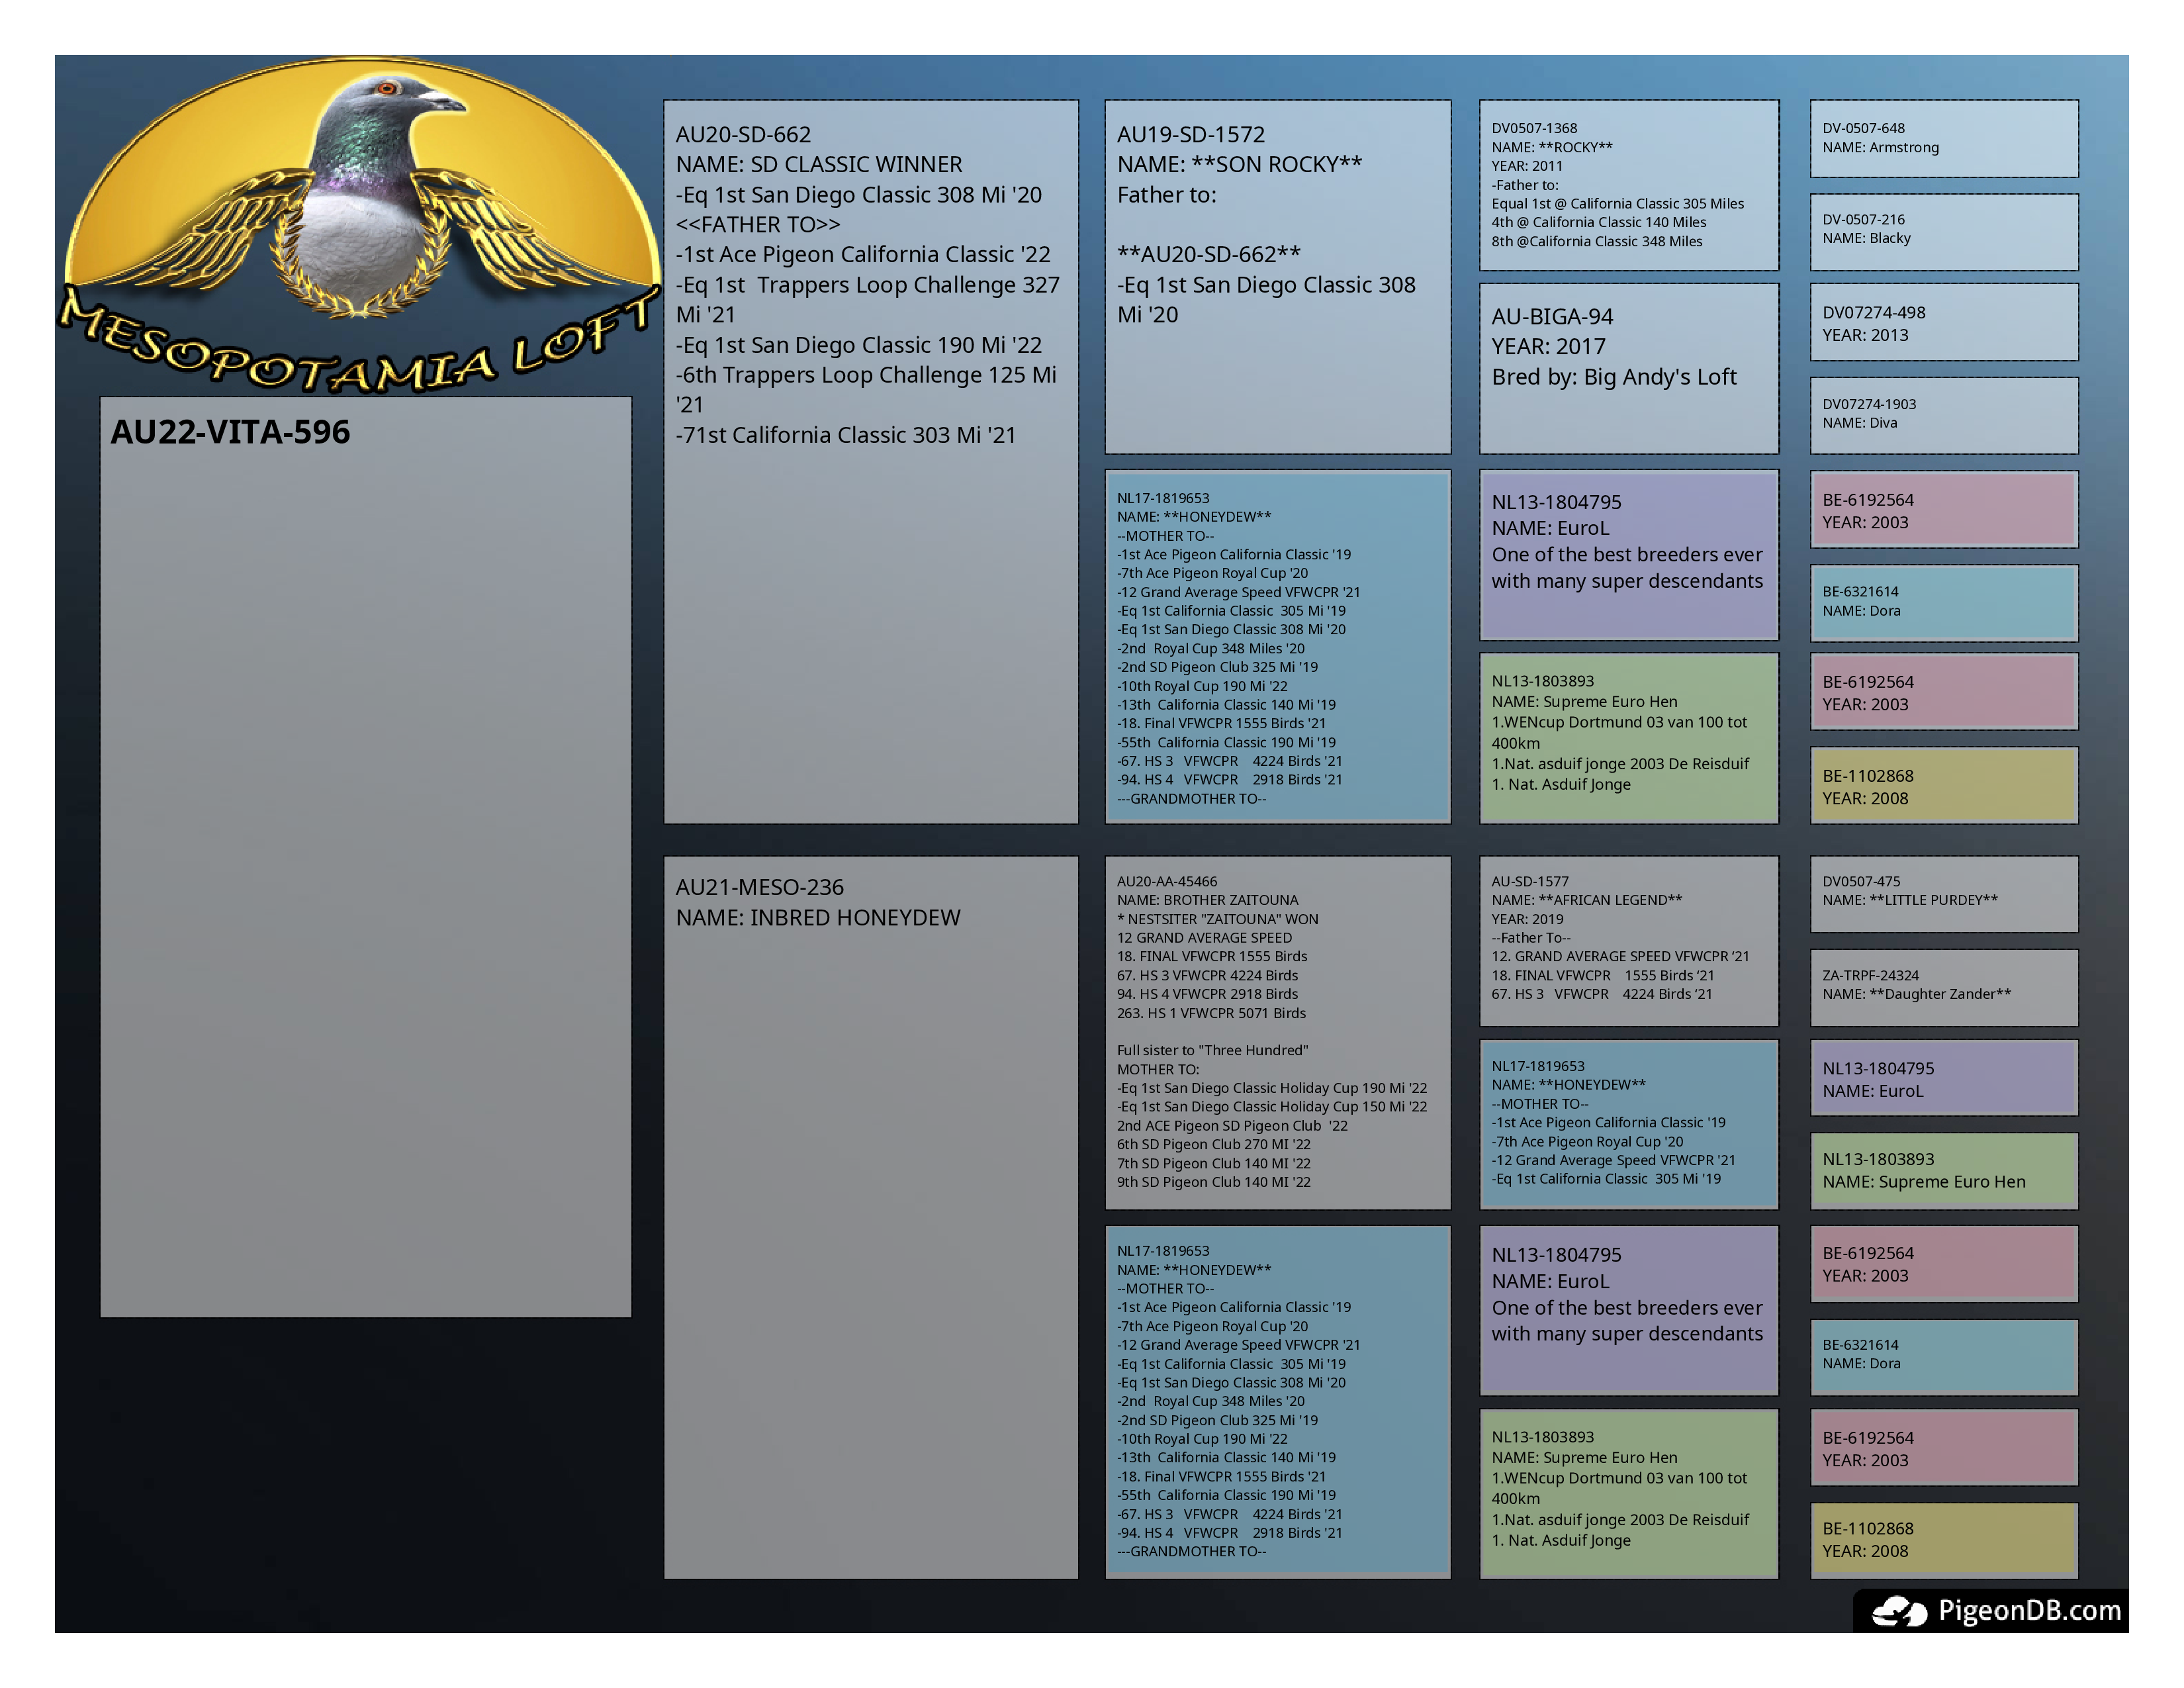The image size is (2184, 1688).
Task: Select 'NAME: Armstrong'
Action: pos(1880,148)
